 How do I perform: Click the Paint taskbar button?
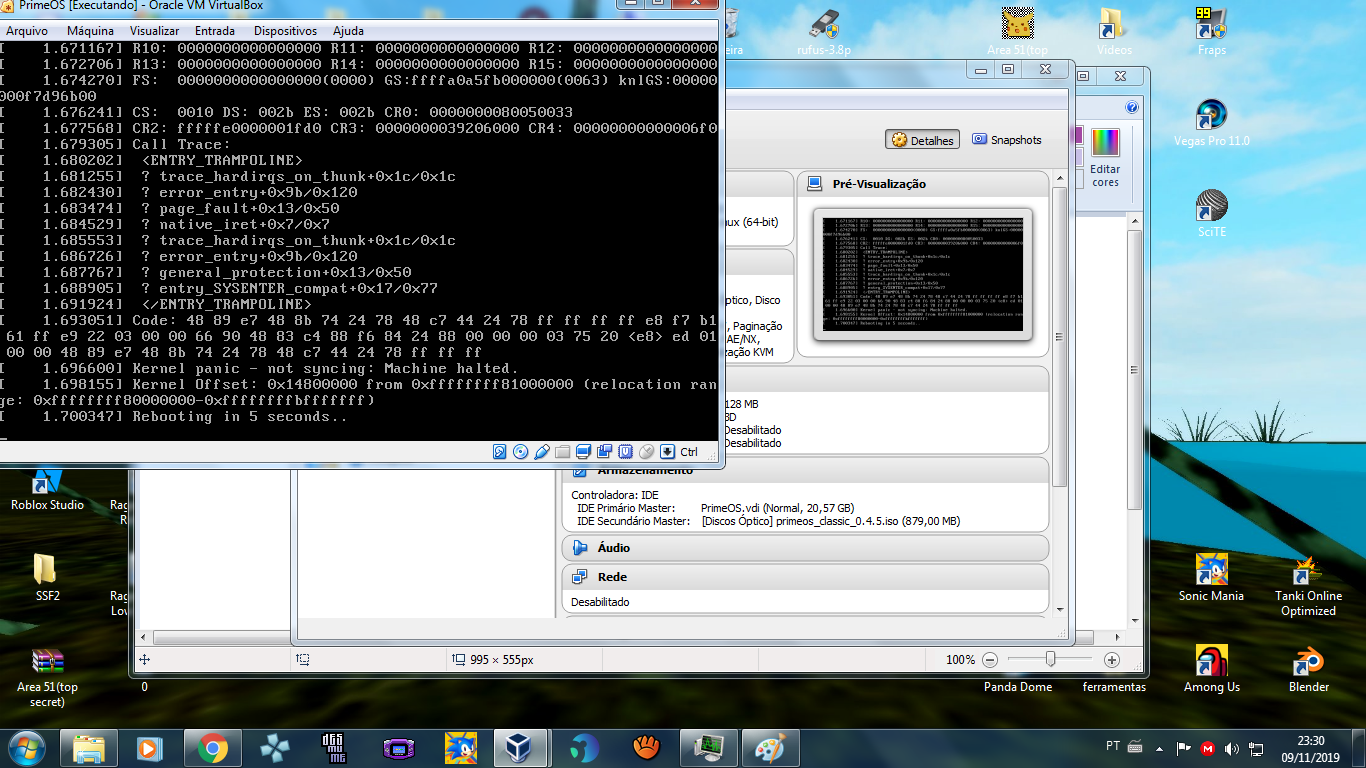pos(769,748)
